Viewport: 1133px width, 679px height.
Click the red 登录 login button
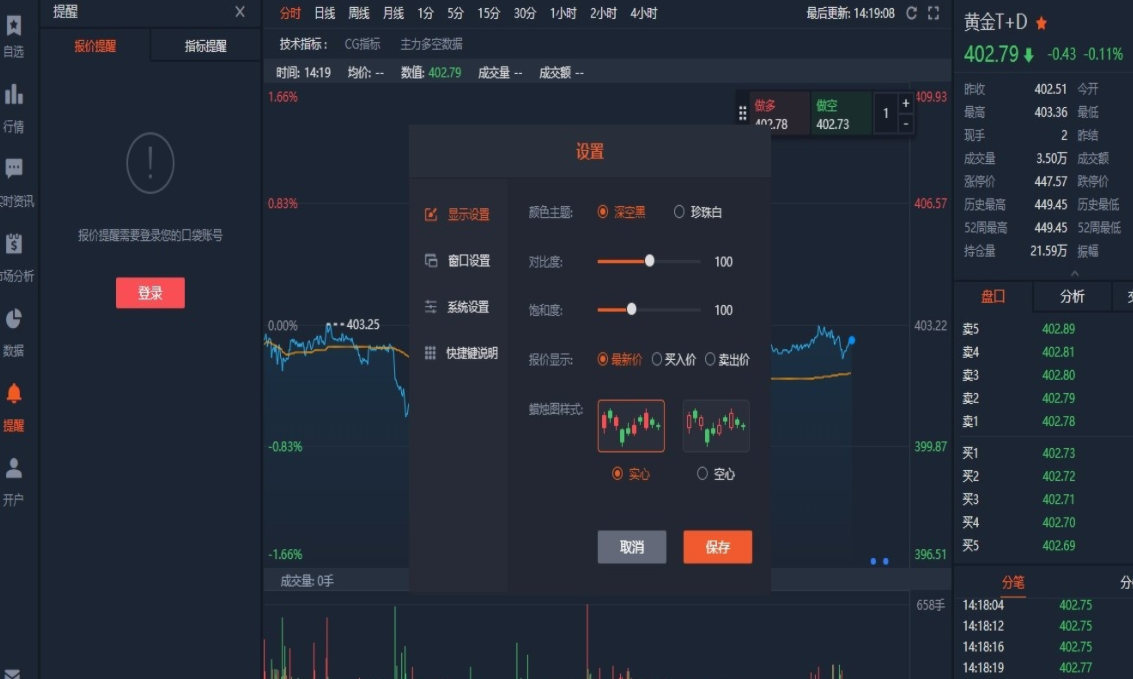pos(150,293)
